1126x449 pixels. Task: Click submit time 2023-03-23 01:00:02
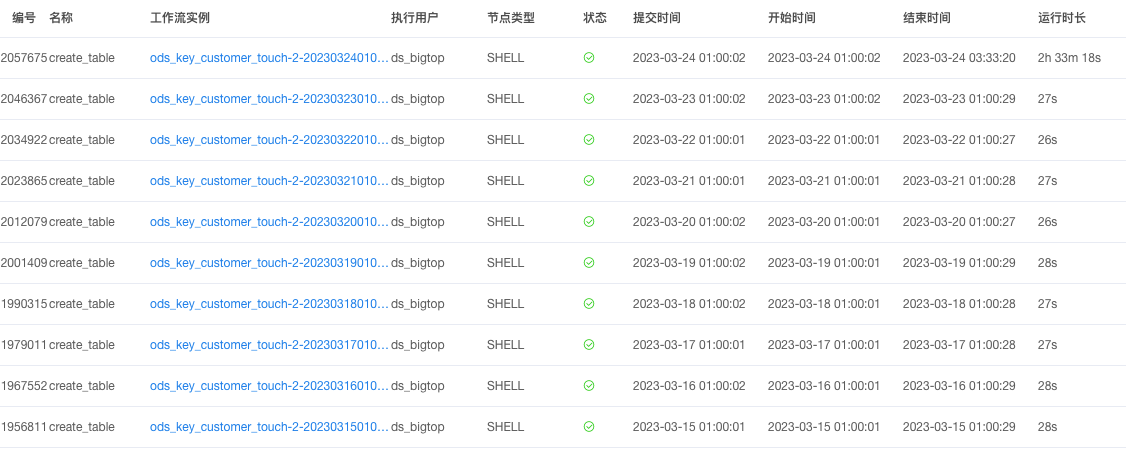click(x=689, y=99)
